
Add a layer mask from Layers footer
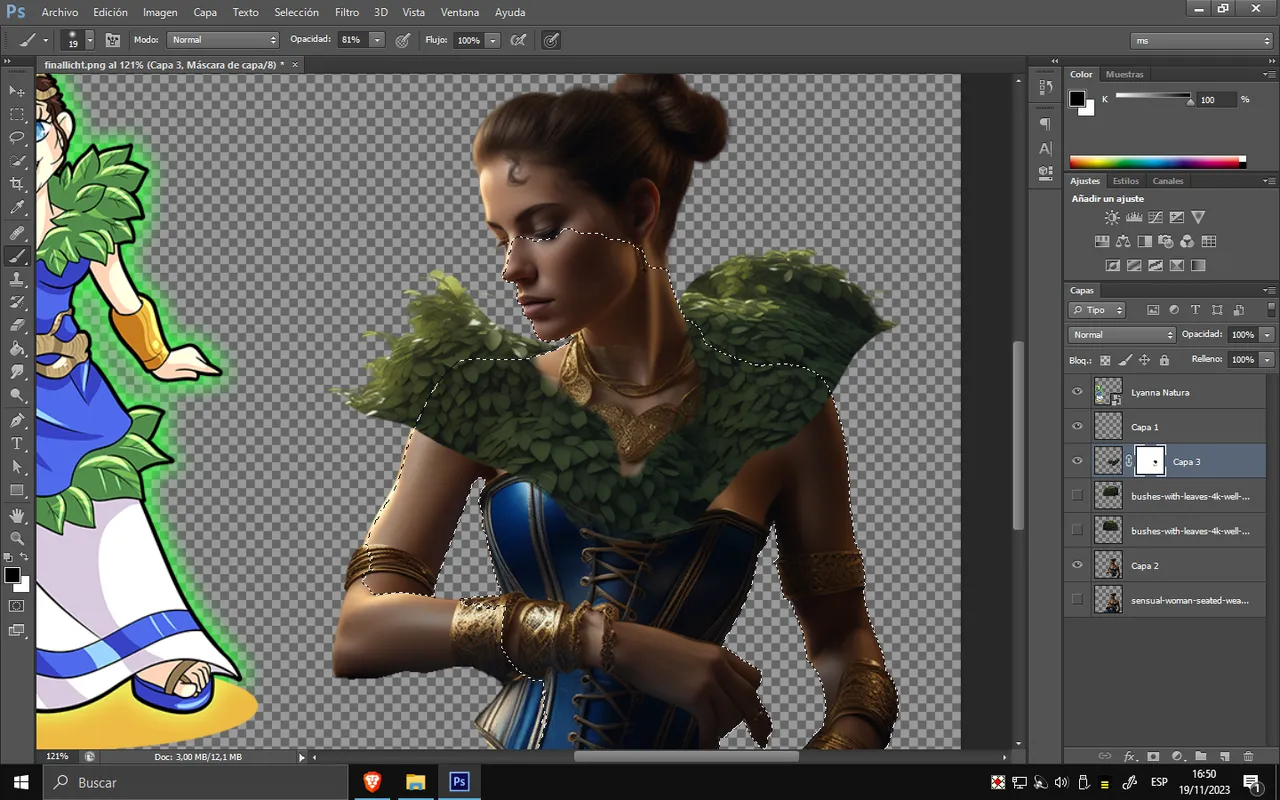click(x=1153, y=757)
